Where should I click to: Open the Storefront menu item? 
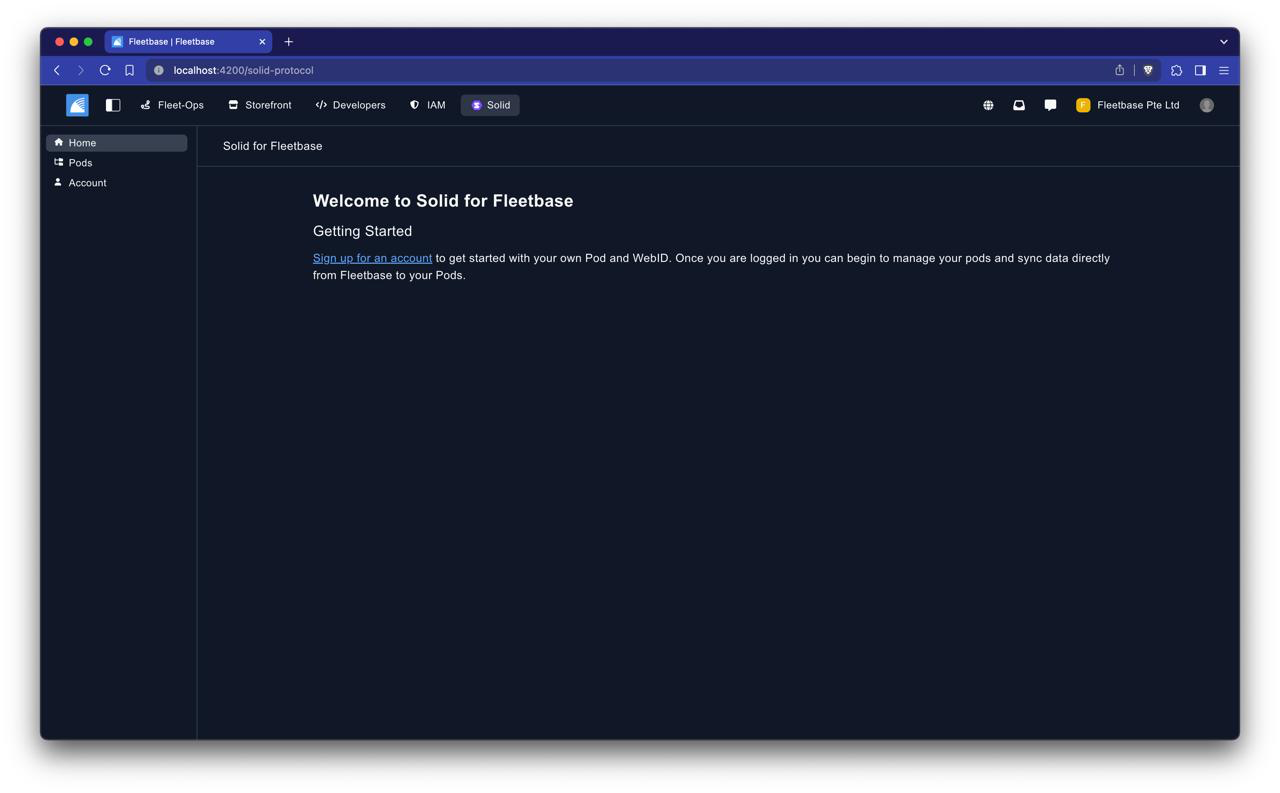(260, 105)
